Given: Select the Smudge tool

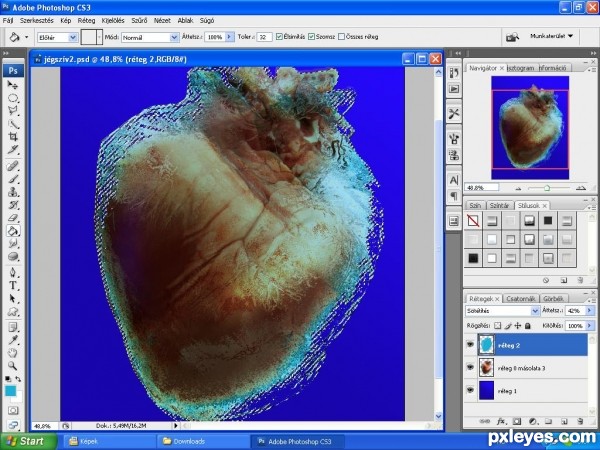Looking at the screenshot, I should [x=13, y=243].
